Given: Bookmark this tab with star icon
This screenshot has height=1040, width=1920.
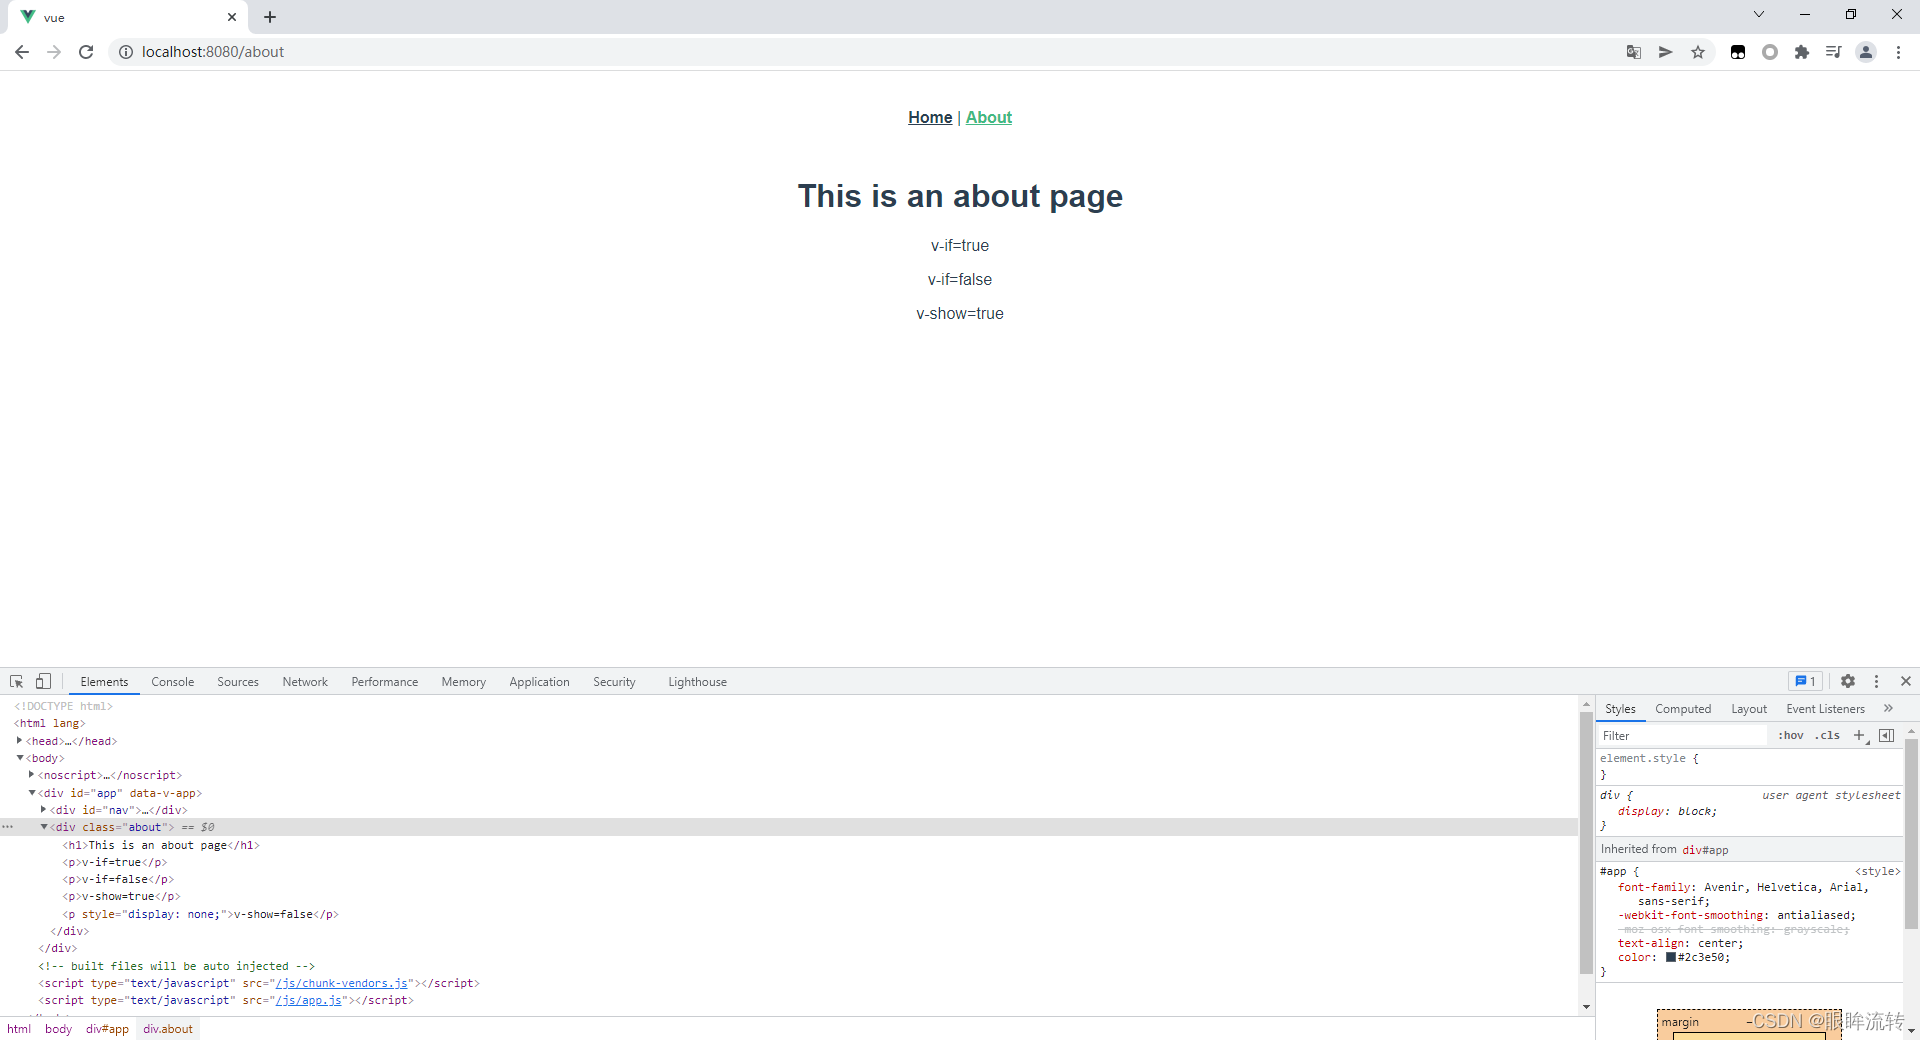Looking at the screenshot, I should coord(1698,52).
